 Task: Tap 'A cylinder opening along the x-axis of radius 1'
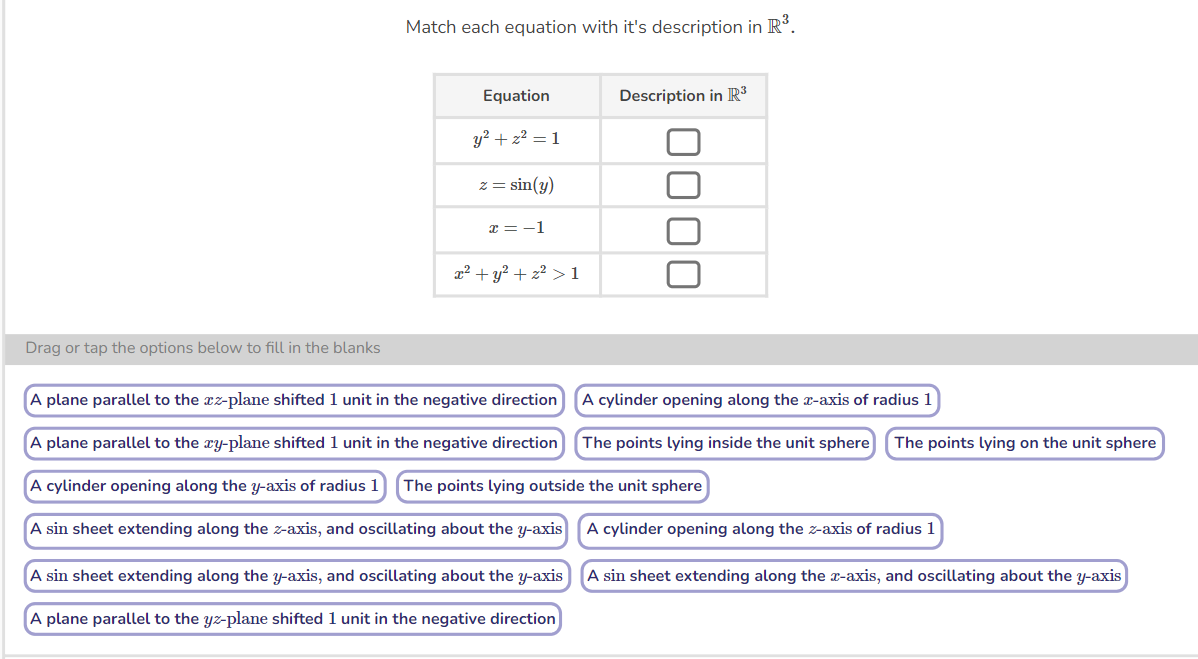pyautogui.click(x=757, y=400)
